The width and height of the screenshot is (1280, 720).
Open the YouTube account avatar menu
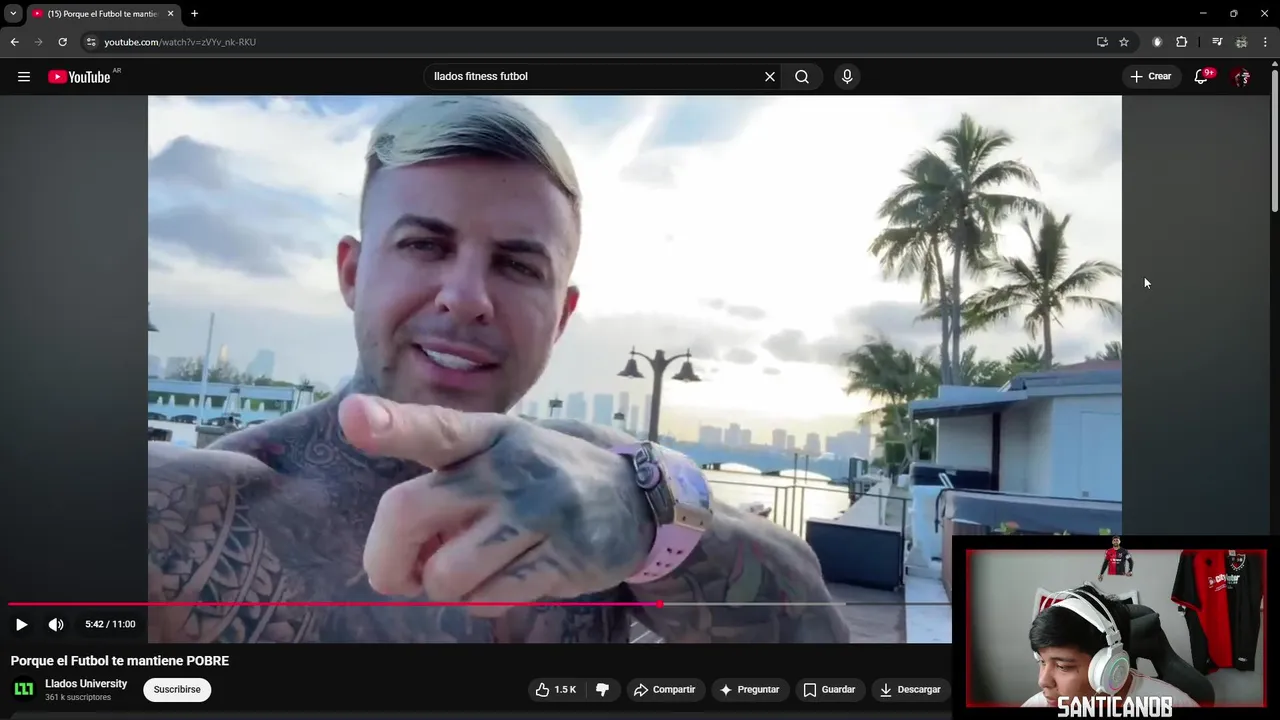1242,77
